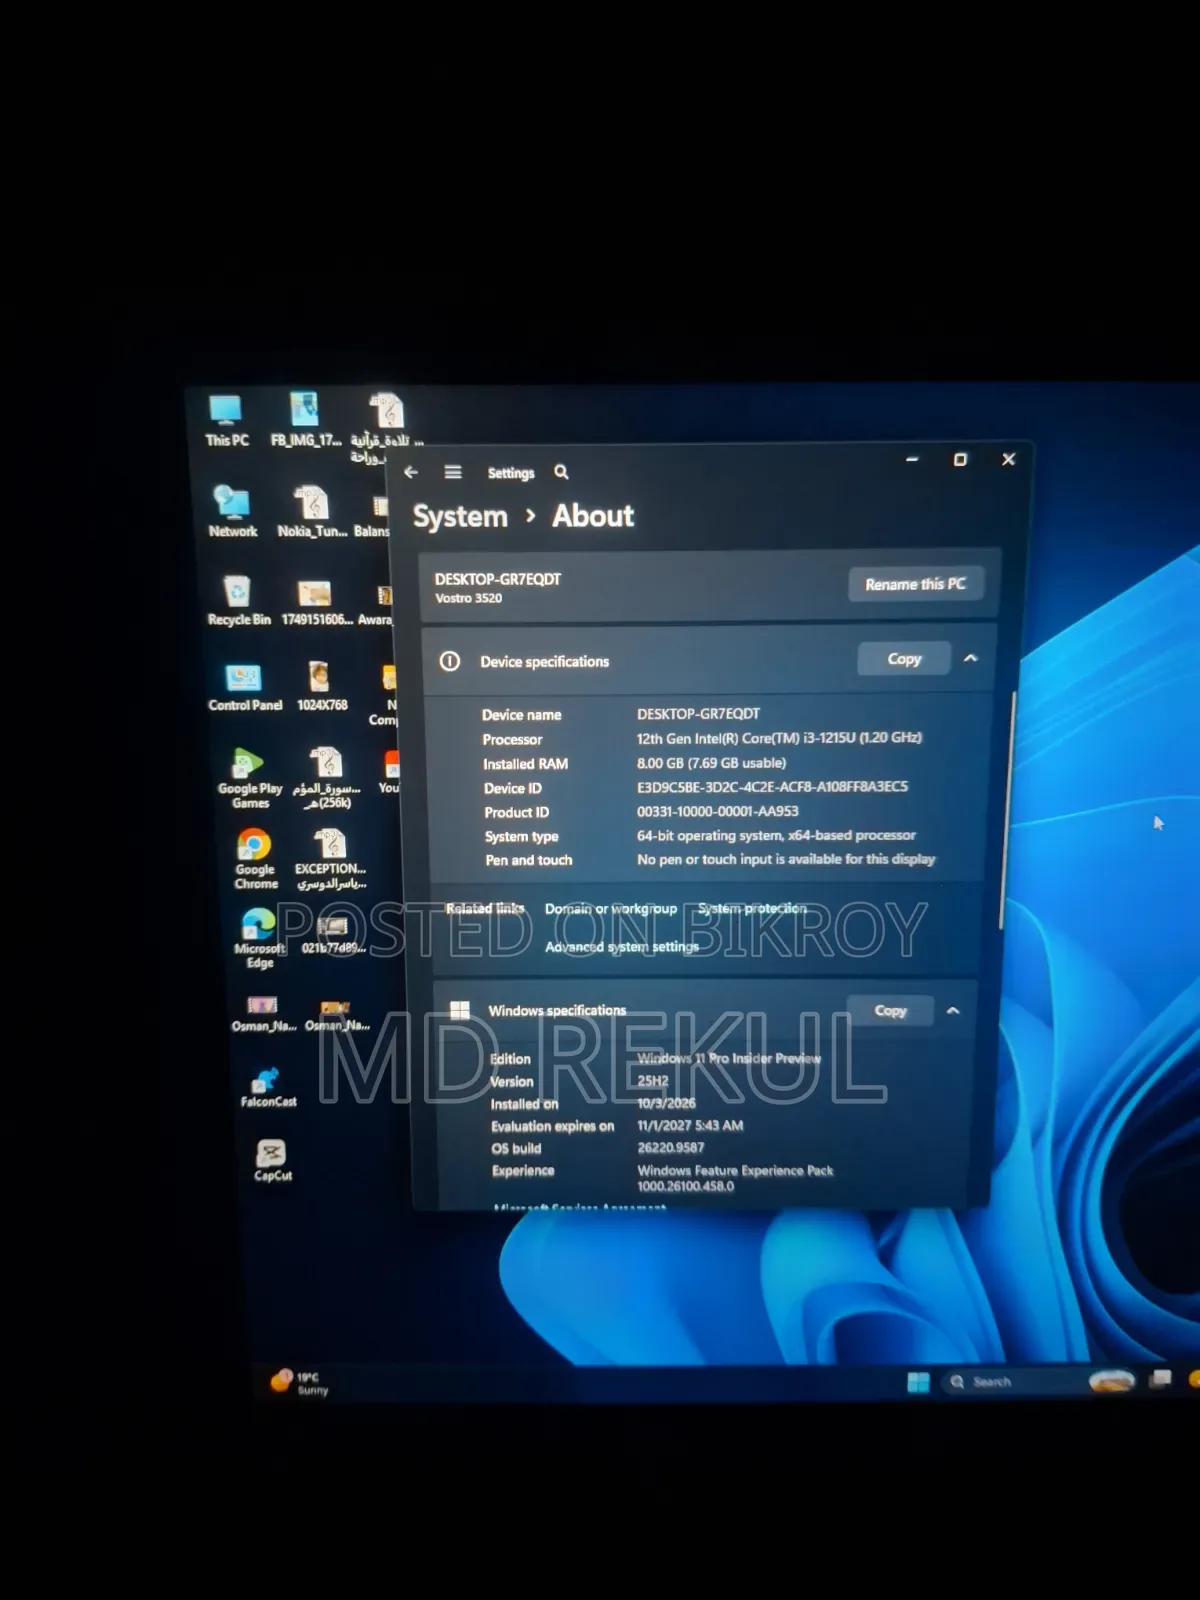Click the Processor value i3-1215U text

pos(779,738)
